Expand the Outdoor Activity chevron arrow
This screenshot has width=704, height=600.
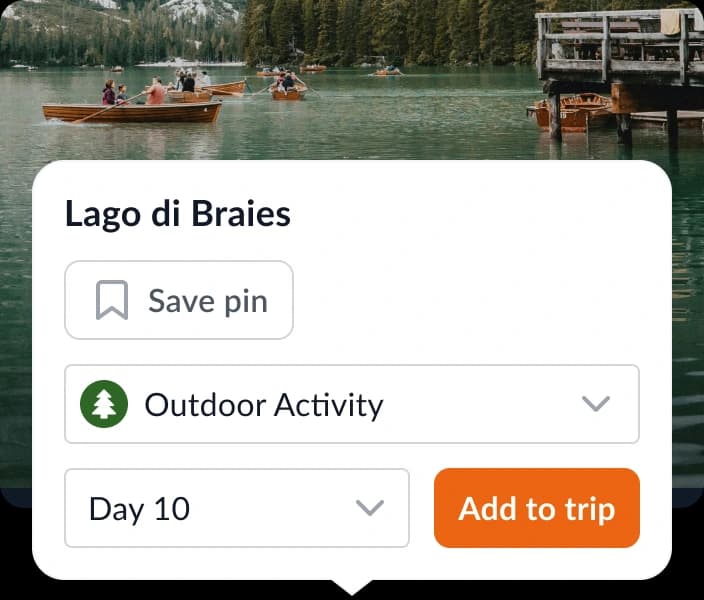coord(596,404)
